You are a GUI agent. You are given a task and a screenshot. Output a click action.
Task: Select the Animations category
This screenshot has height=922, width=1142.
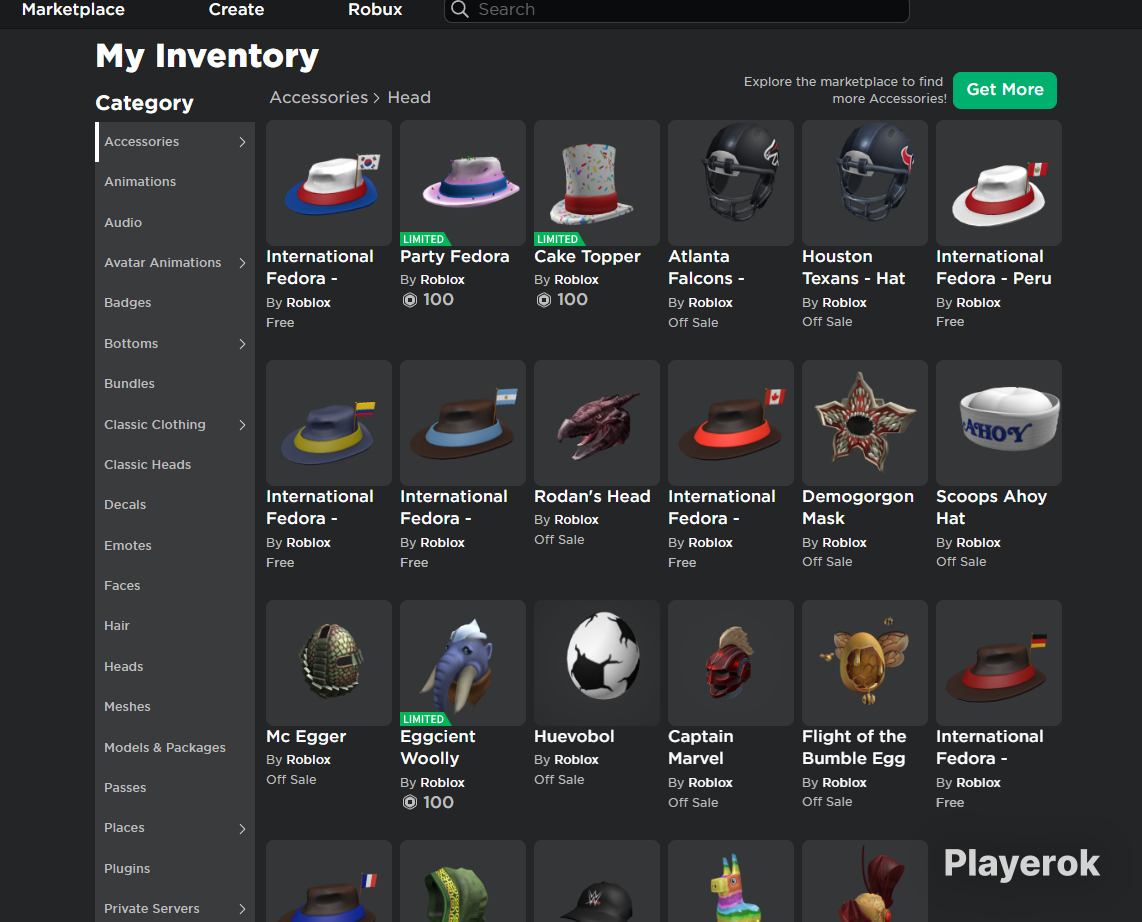140,182
